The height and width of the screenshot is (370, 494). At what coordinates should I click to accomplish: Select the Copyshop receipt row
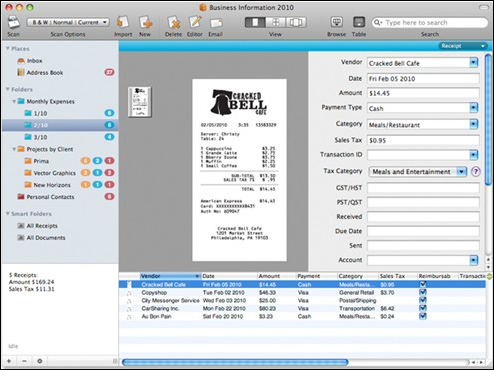click(302, 292)
